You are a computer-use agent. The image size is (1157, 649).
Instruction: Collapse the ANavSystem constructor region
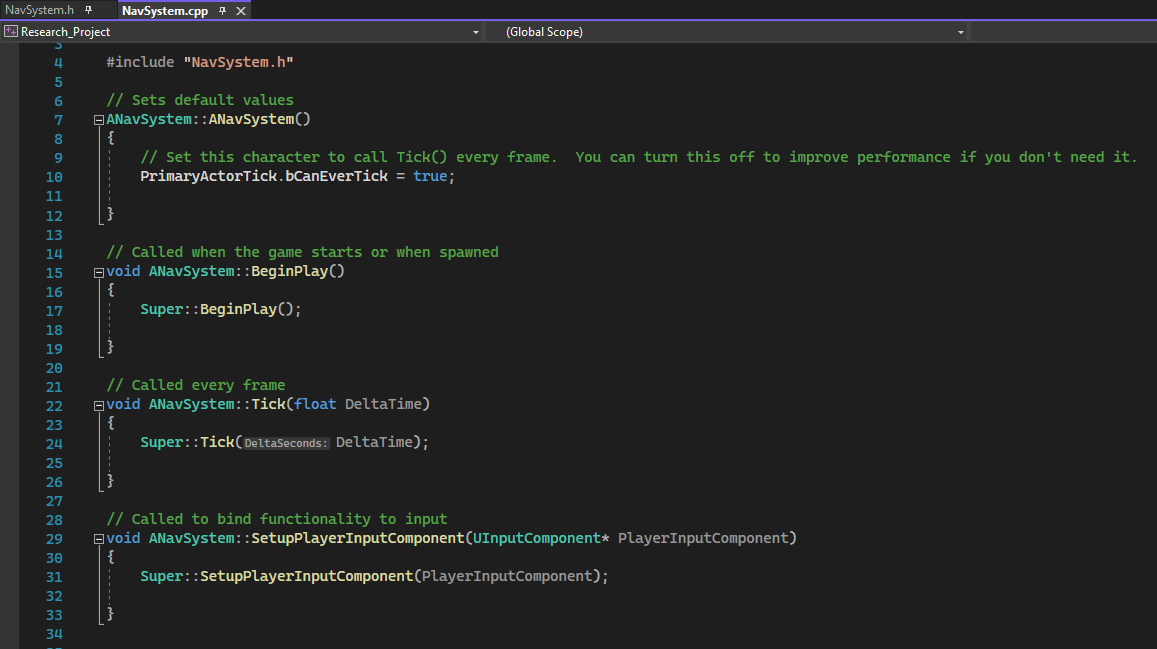coord(97,119)
